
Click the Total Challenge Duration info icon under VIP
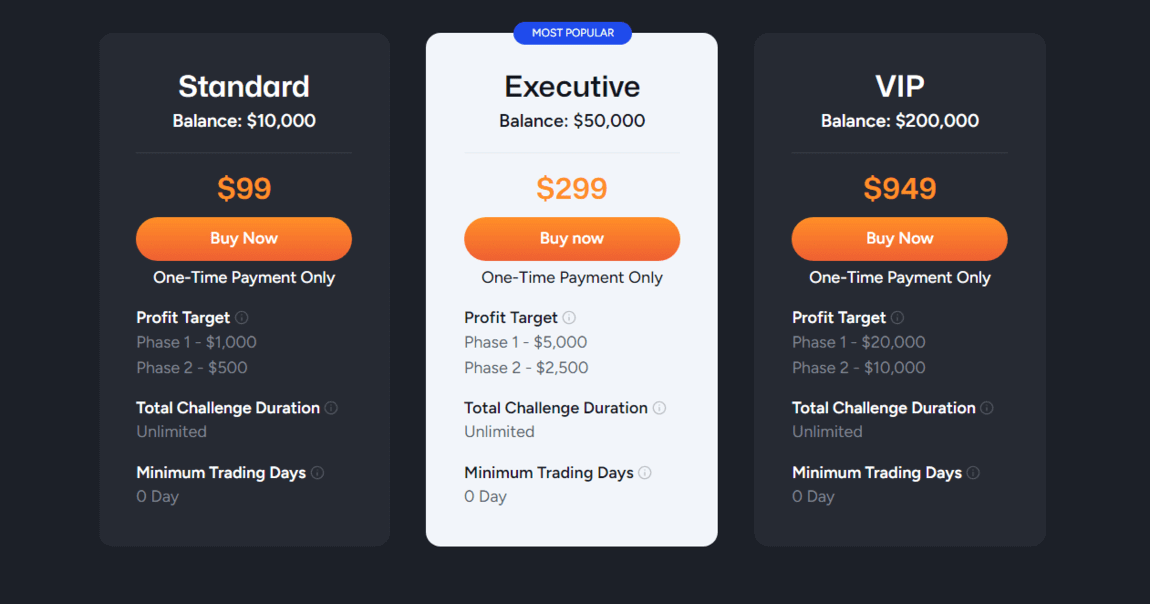click(x=987, y=408)
